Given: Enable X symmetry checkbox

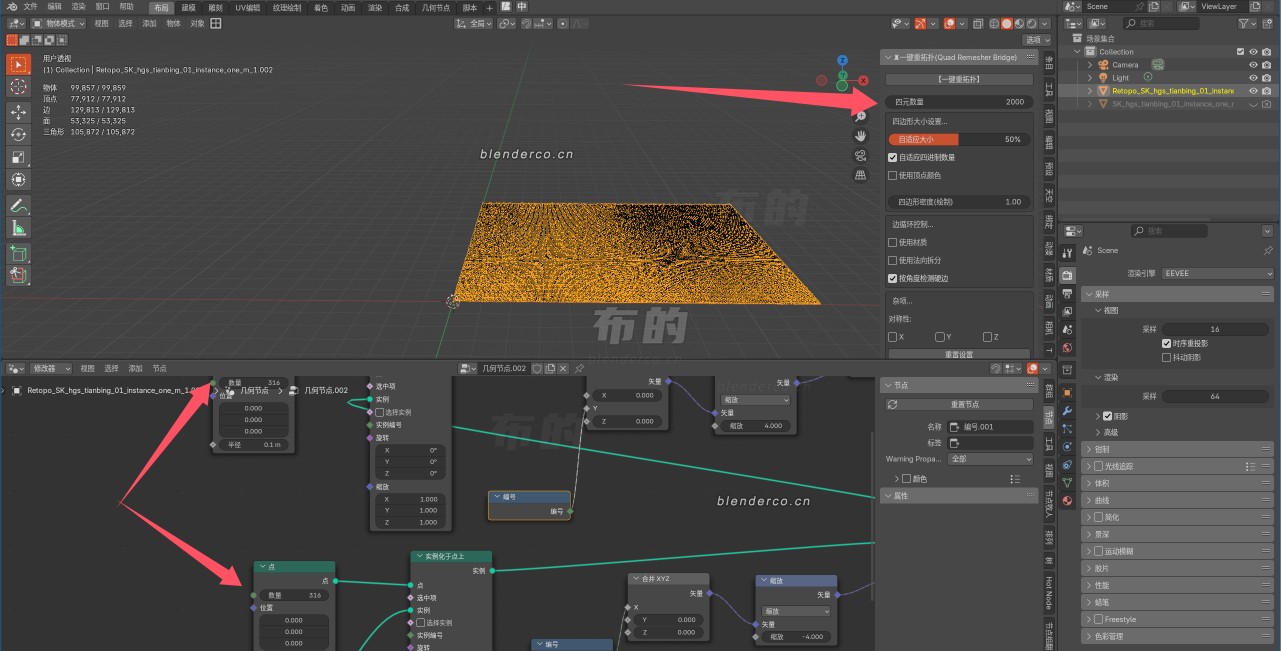Looking at the screenshot, I should [893, 337].
